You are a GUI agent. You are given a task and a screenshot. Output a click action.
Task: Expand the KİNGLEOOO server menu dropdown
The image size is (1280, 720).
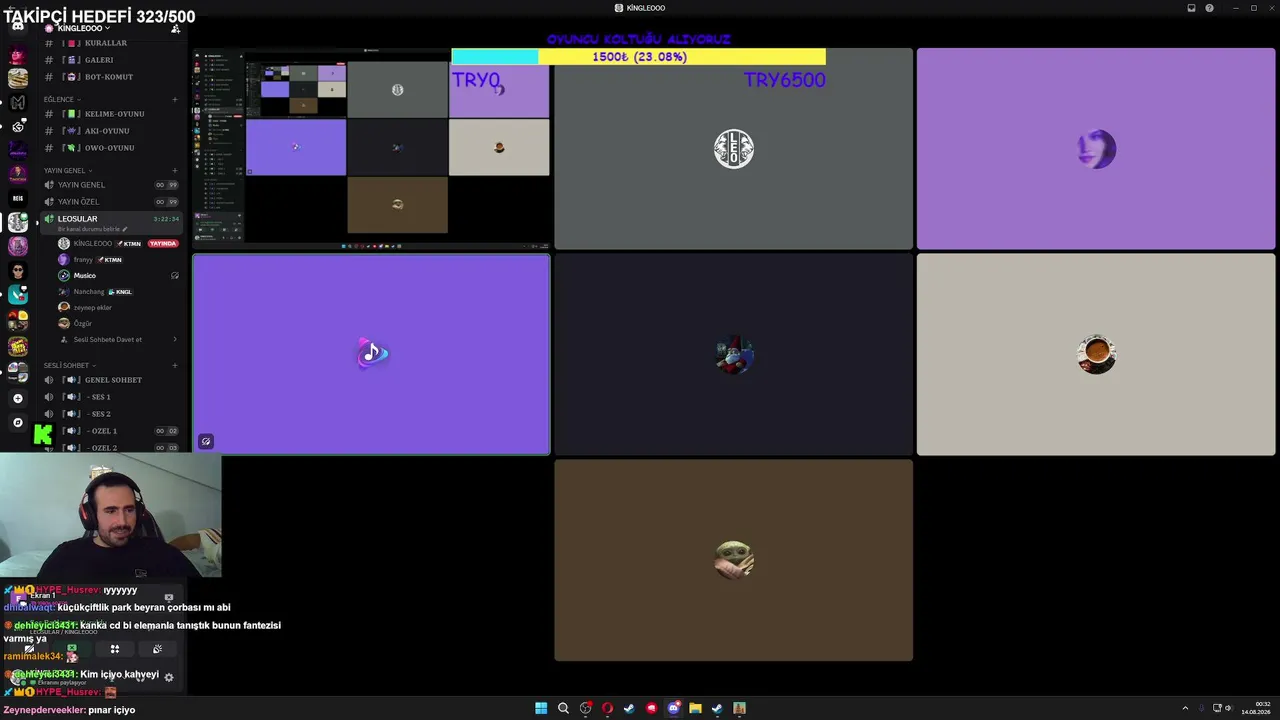pos(83,28)
